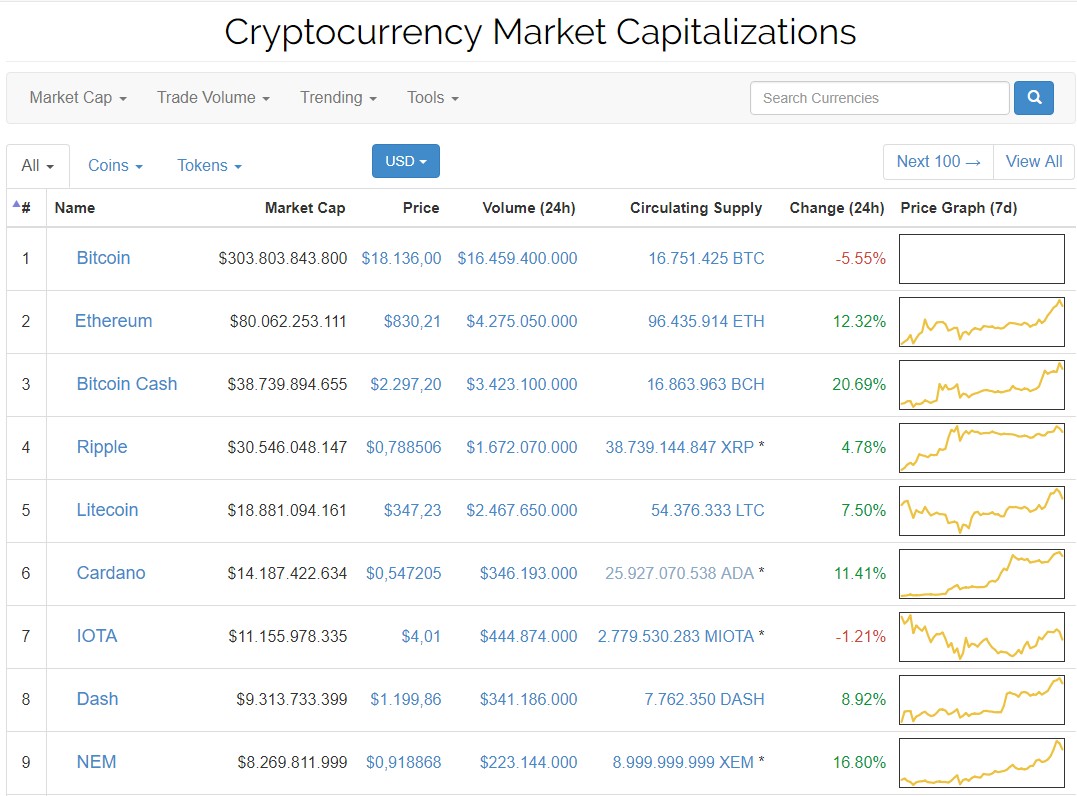
Task: Open Cardano's $0,547205 price link
Action: pyautogui.click(x=403, y=573)
